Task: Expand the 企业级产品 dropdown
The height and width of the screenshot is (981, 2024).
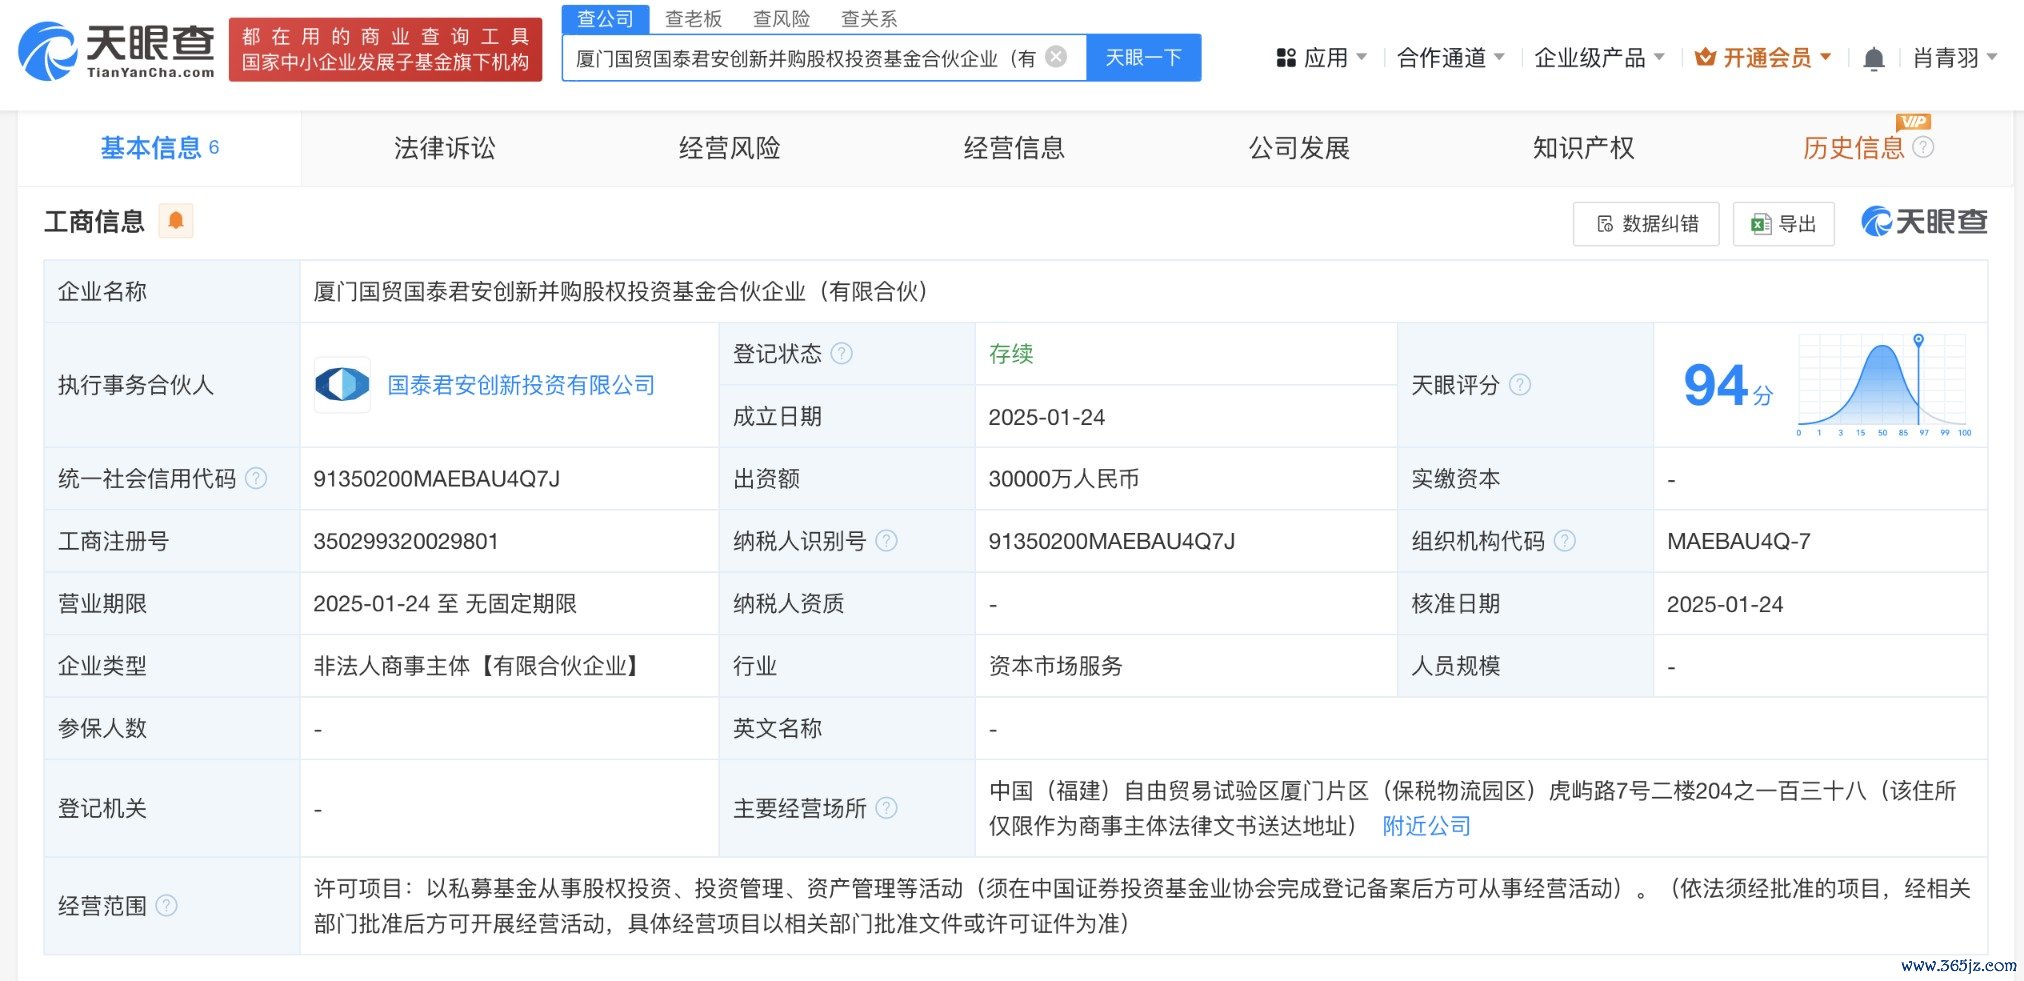Action: point(1599,58)
